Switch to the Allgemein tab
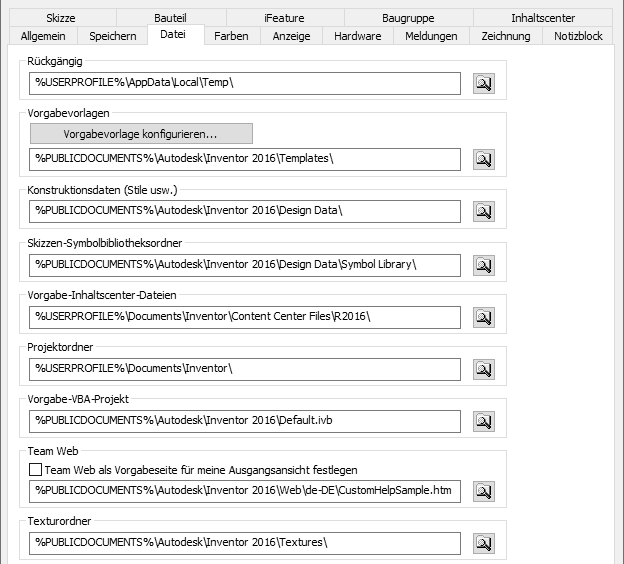Screen dimensions: 624x564 (42, 36)
